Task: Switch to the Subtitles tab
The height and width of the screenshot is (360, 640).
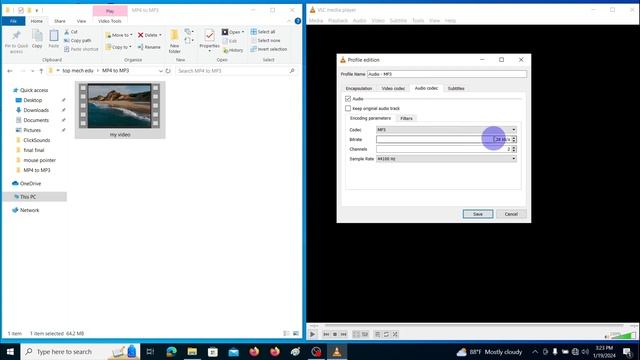Action: tap(456, 89)
